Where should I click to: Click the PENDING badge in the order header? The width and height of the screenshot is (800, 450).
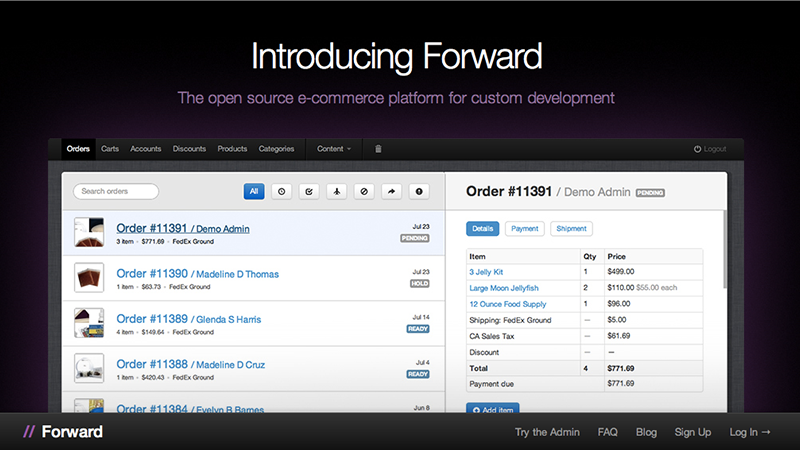(x=650, y=193)
